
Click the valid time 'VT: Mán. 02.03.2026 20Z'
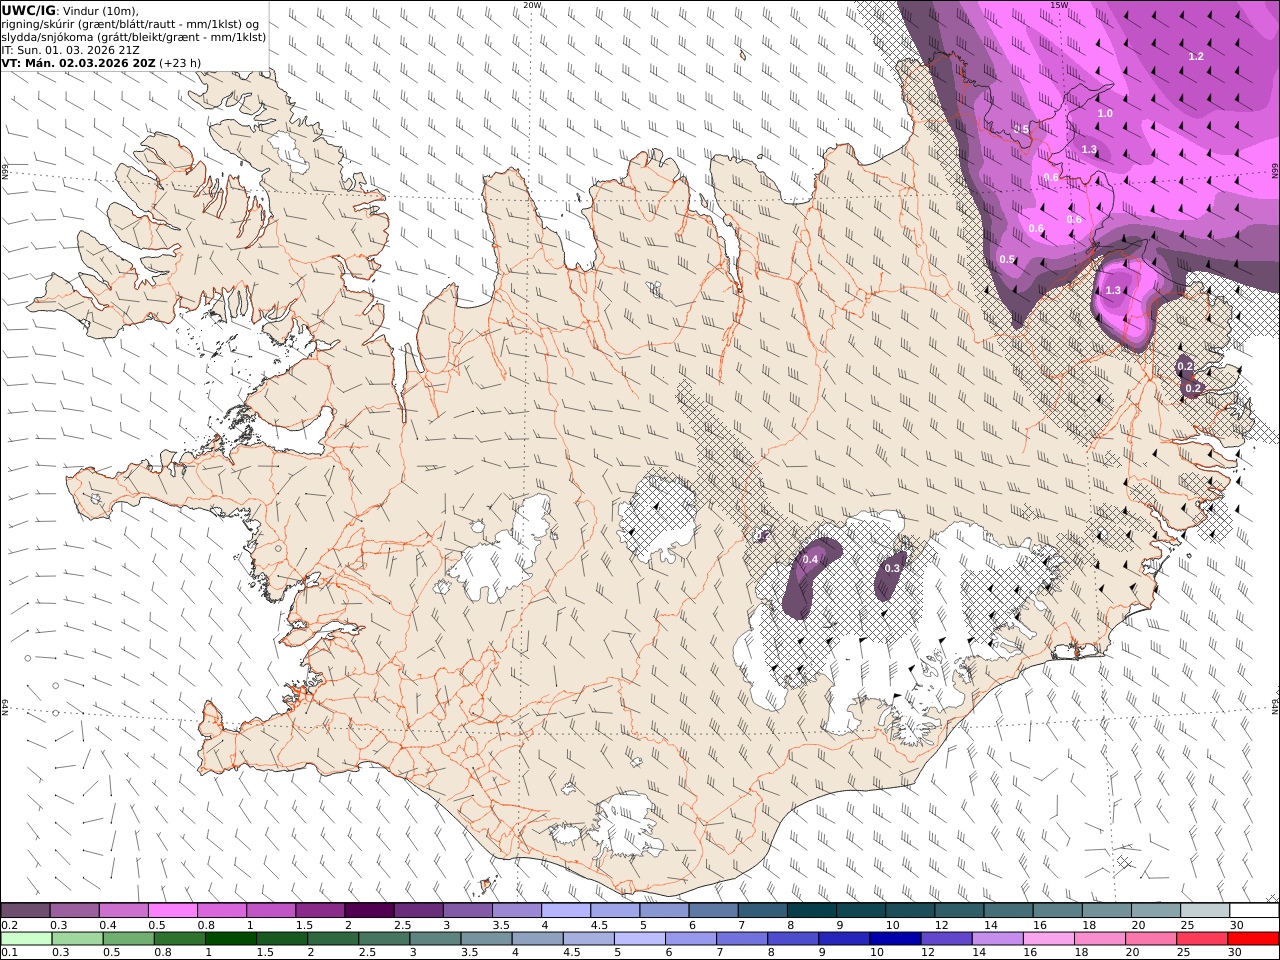click(78, 63)
